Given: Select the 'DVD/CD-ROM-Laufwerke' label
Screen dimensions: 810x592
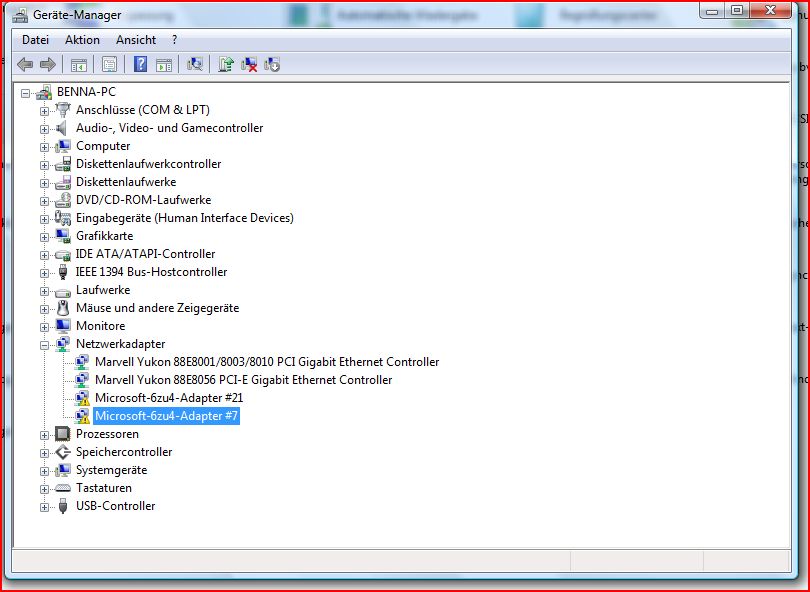Looking at the screenshot, I should [143, 200].
